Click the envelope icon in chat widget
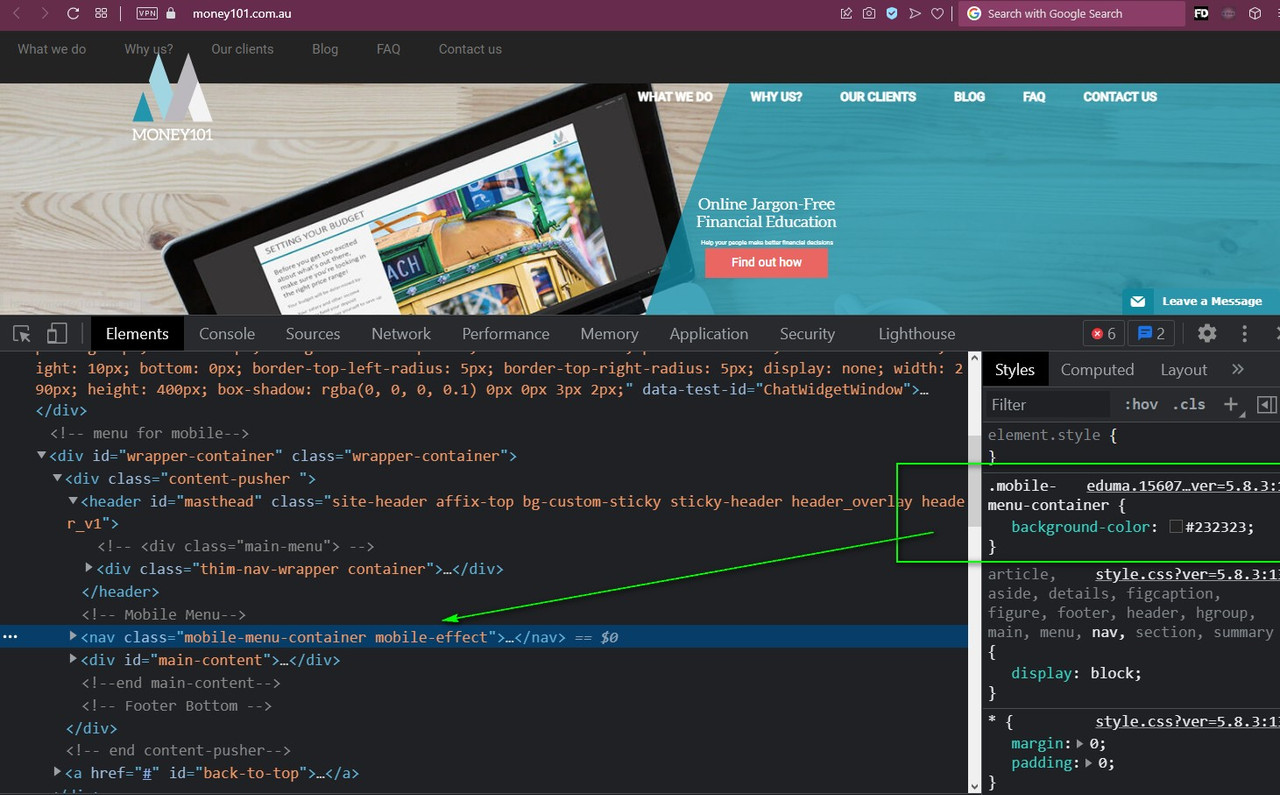Viewport: 1280px width, 795px height. tap(1137, 301)
